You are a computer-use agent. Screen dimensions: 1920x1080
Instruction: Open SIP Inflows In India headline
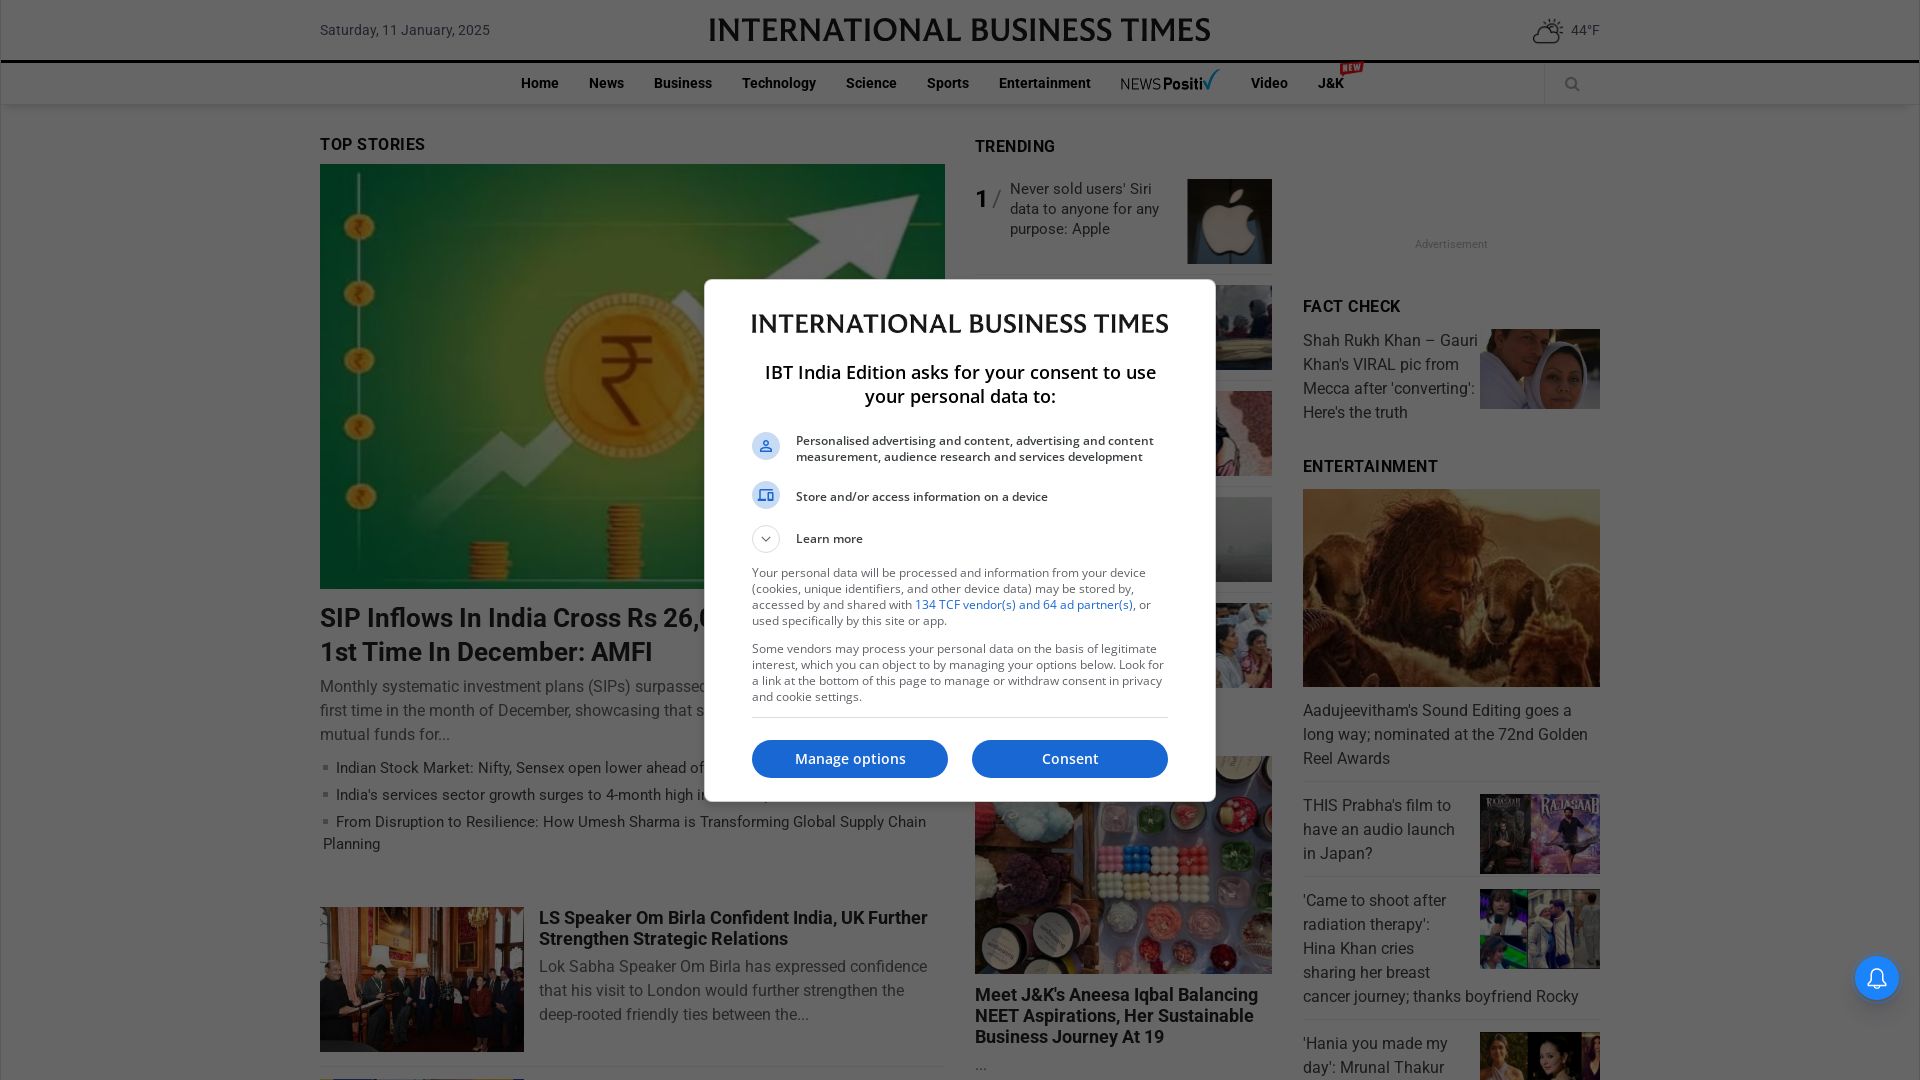[x=512, y=635]
